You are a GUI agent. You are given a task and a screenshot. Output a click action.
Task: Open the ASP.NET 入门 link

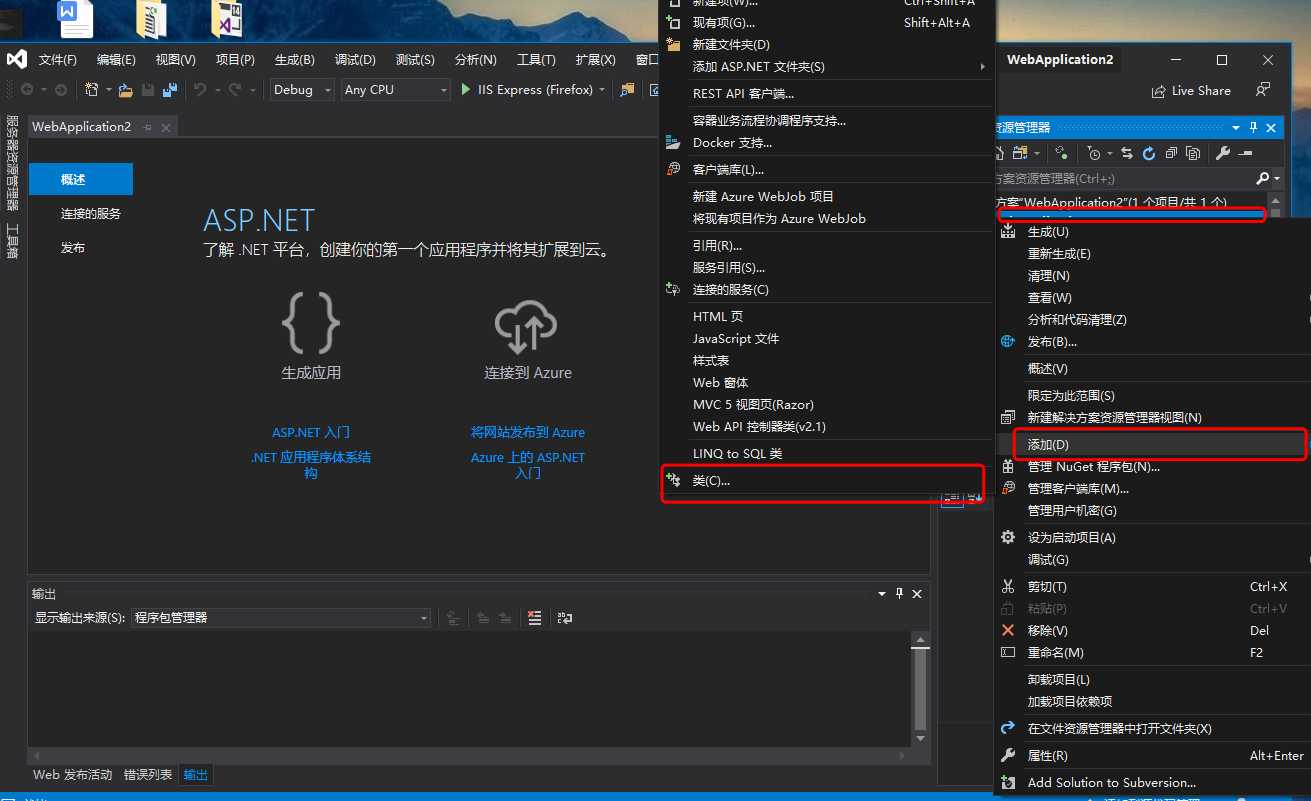click(311, 433)
